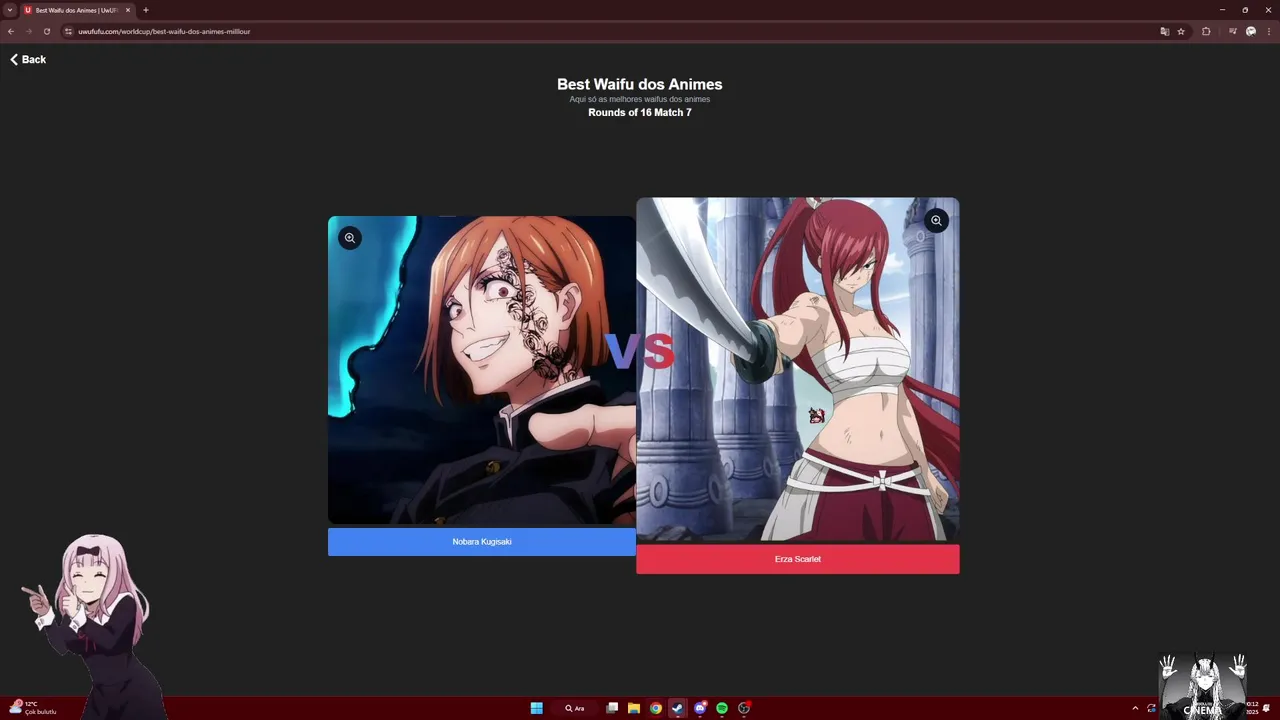Image resolution: width=1280 pixels, height=720 pixels.
Task: Open the OBS icon in the taskbar
Action: pyautogui.click(x=744, y=708)
